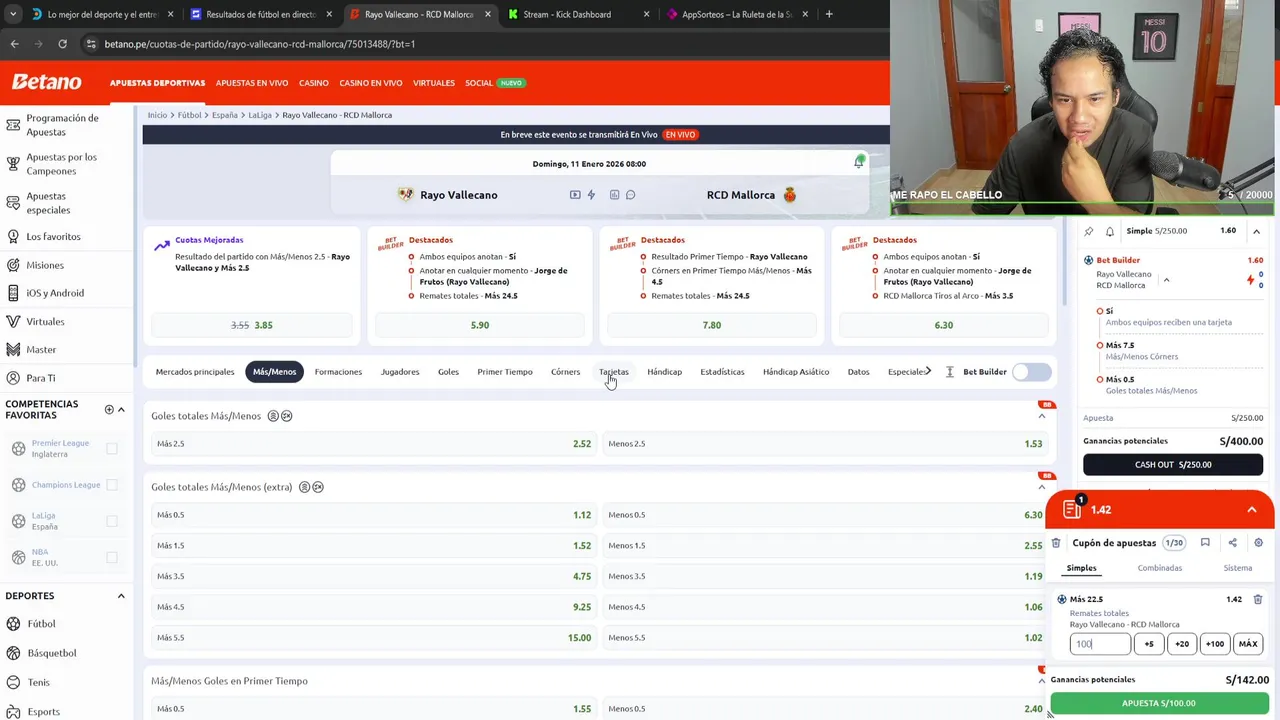The image size is (1280, 720).
Task: Click the Betano logo
Action: (46, 82)
